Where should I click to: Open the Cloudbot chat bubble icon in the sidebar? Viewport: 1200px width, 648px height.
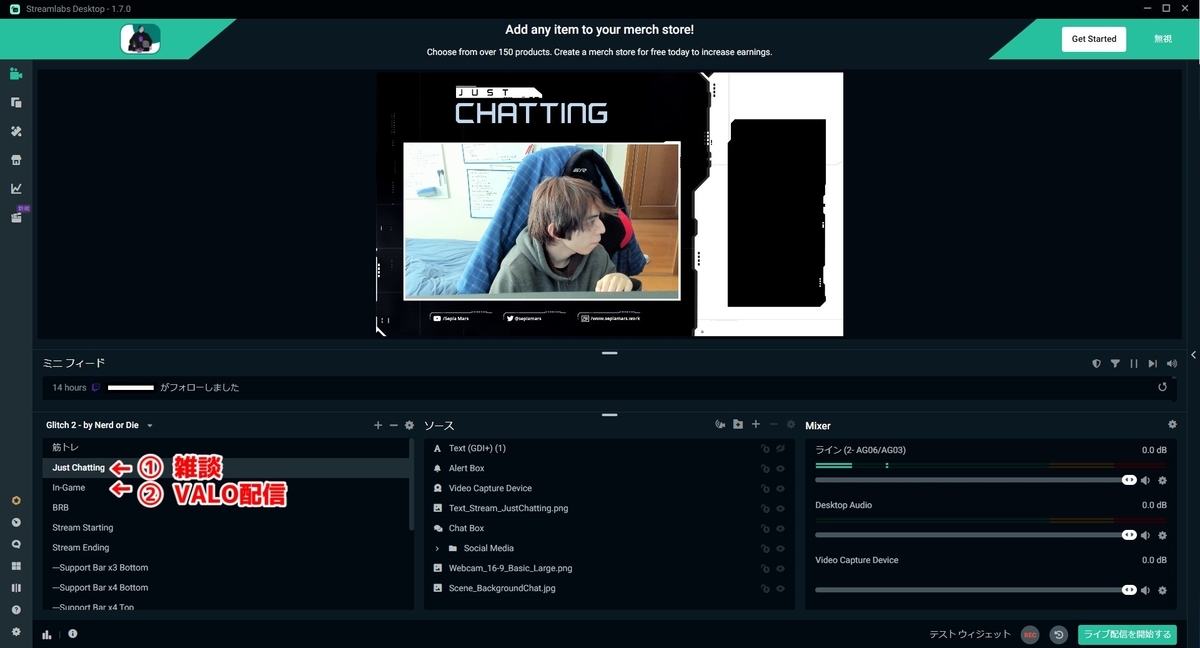pyautogui.click(x=16, y=544)
